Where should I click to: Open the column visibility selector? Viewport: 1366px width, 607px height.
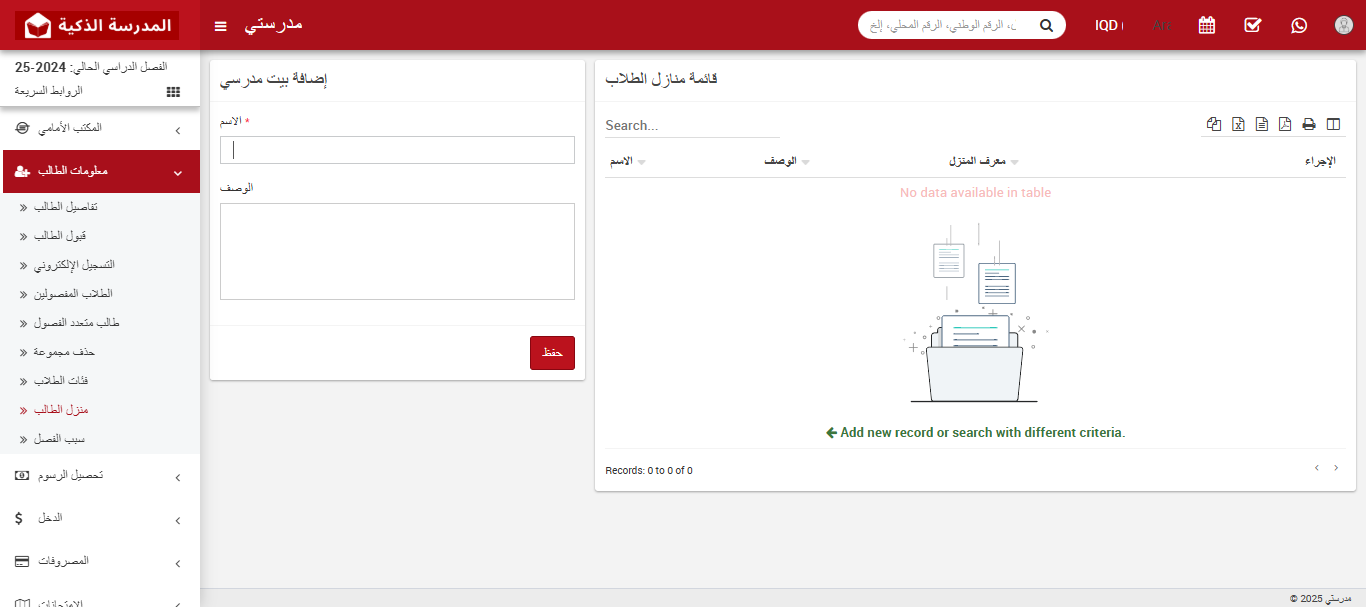pyautogui.click(x=1333, y=124)
